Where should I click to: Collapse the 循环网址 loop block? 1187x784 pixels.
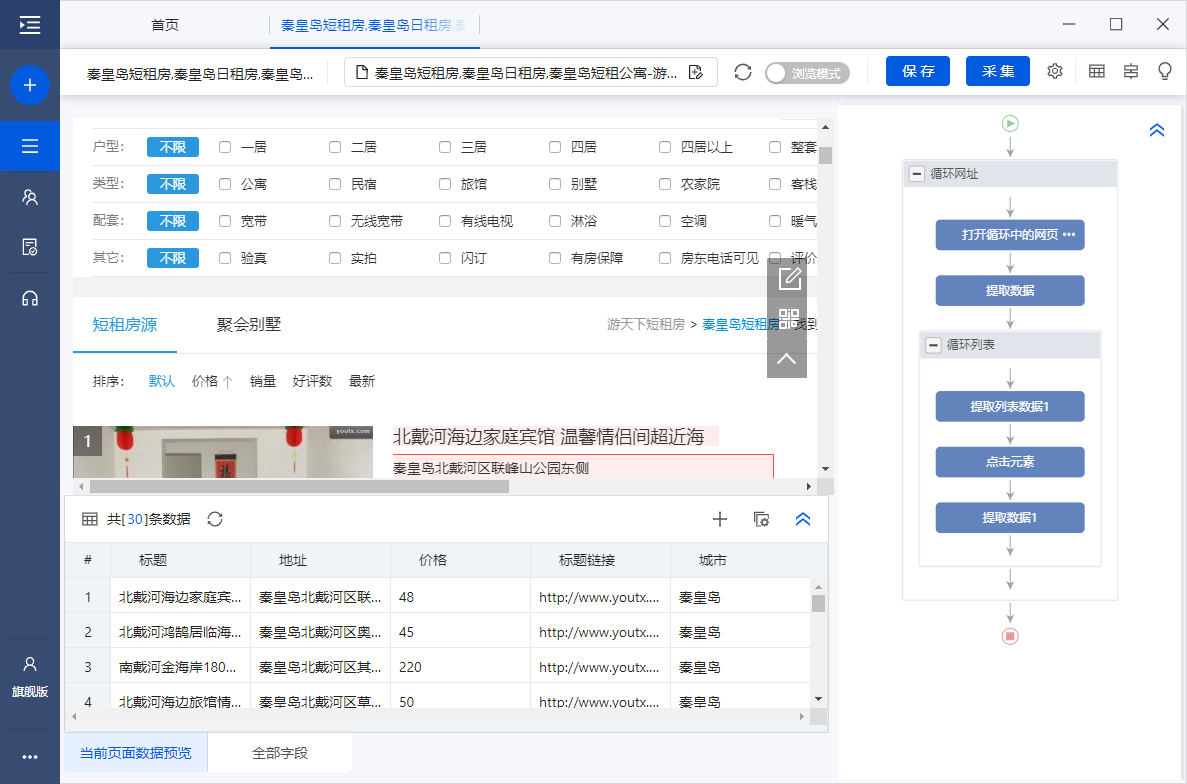point(916,174)
